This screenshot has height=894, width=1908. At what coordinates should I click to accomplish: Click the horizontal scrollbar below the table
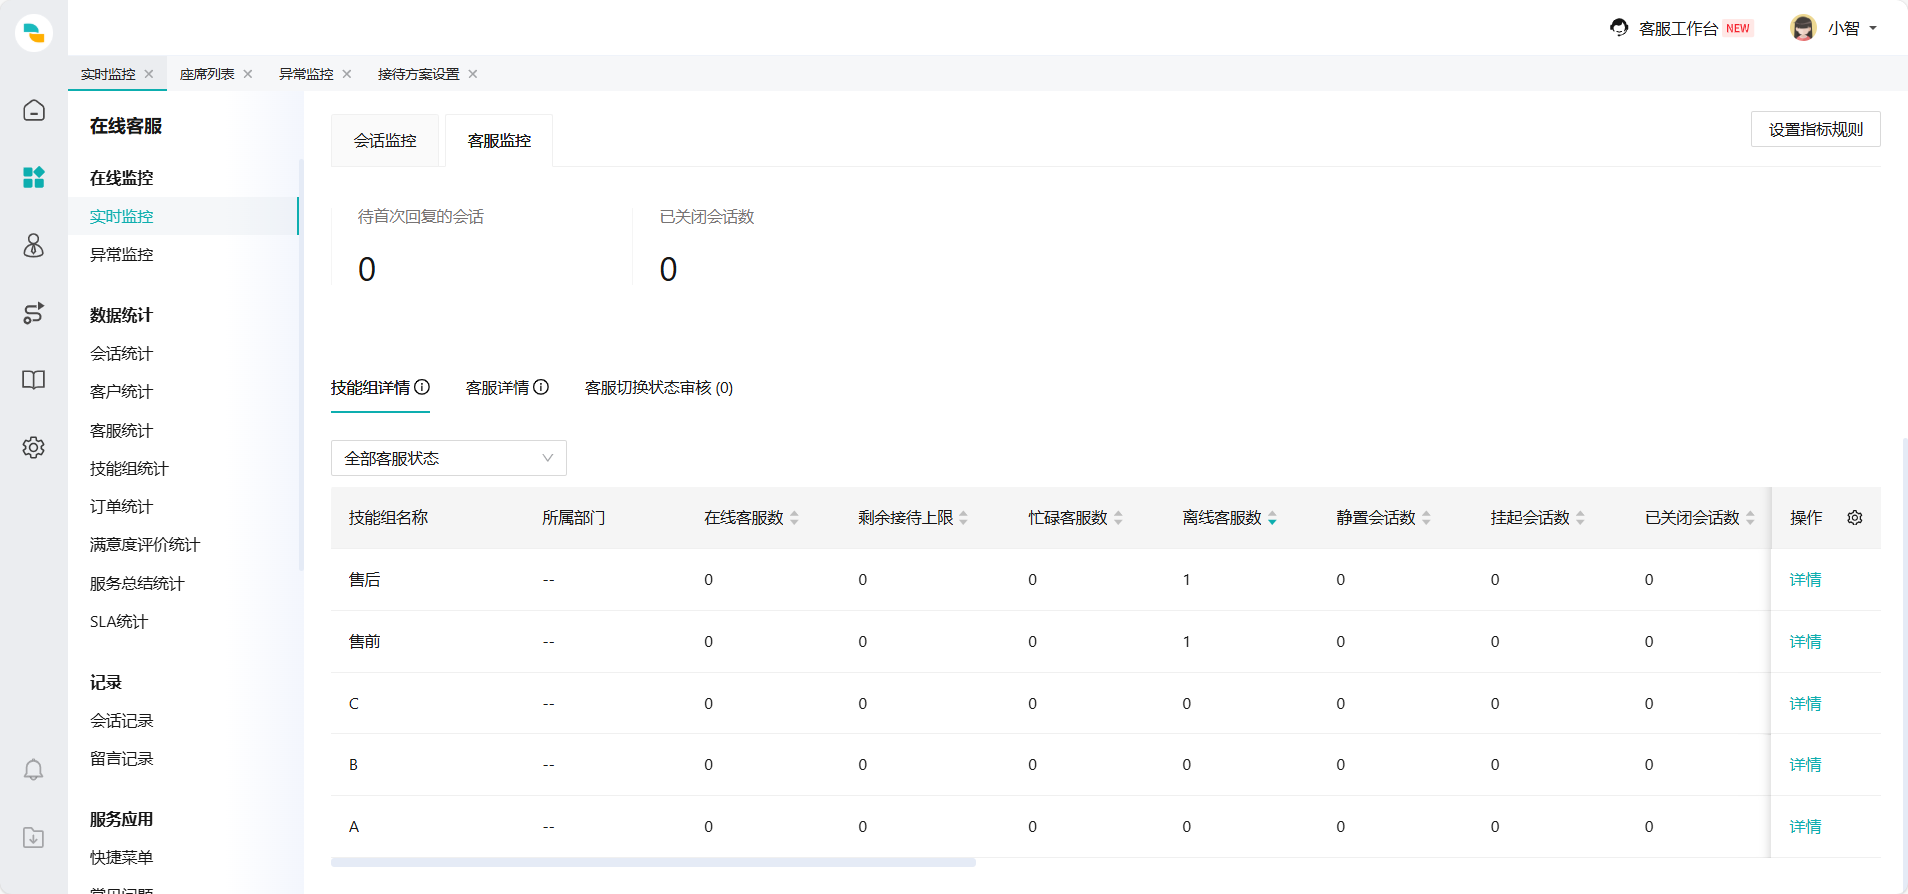tap(653, 862)
